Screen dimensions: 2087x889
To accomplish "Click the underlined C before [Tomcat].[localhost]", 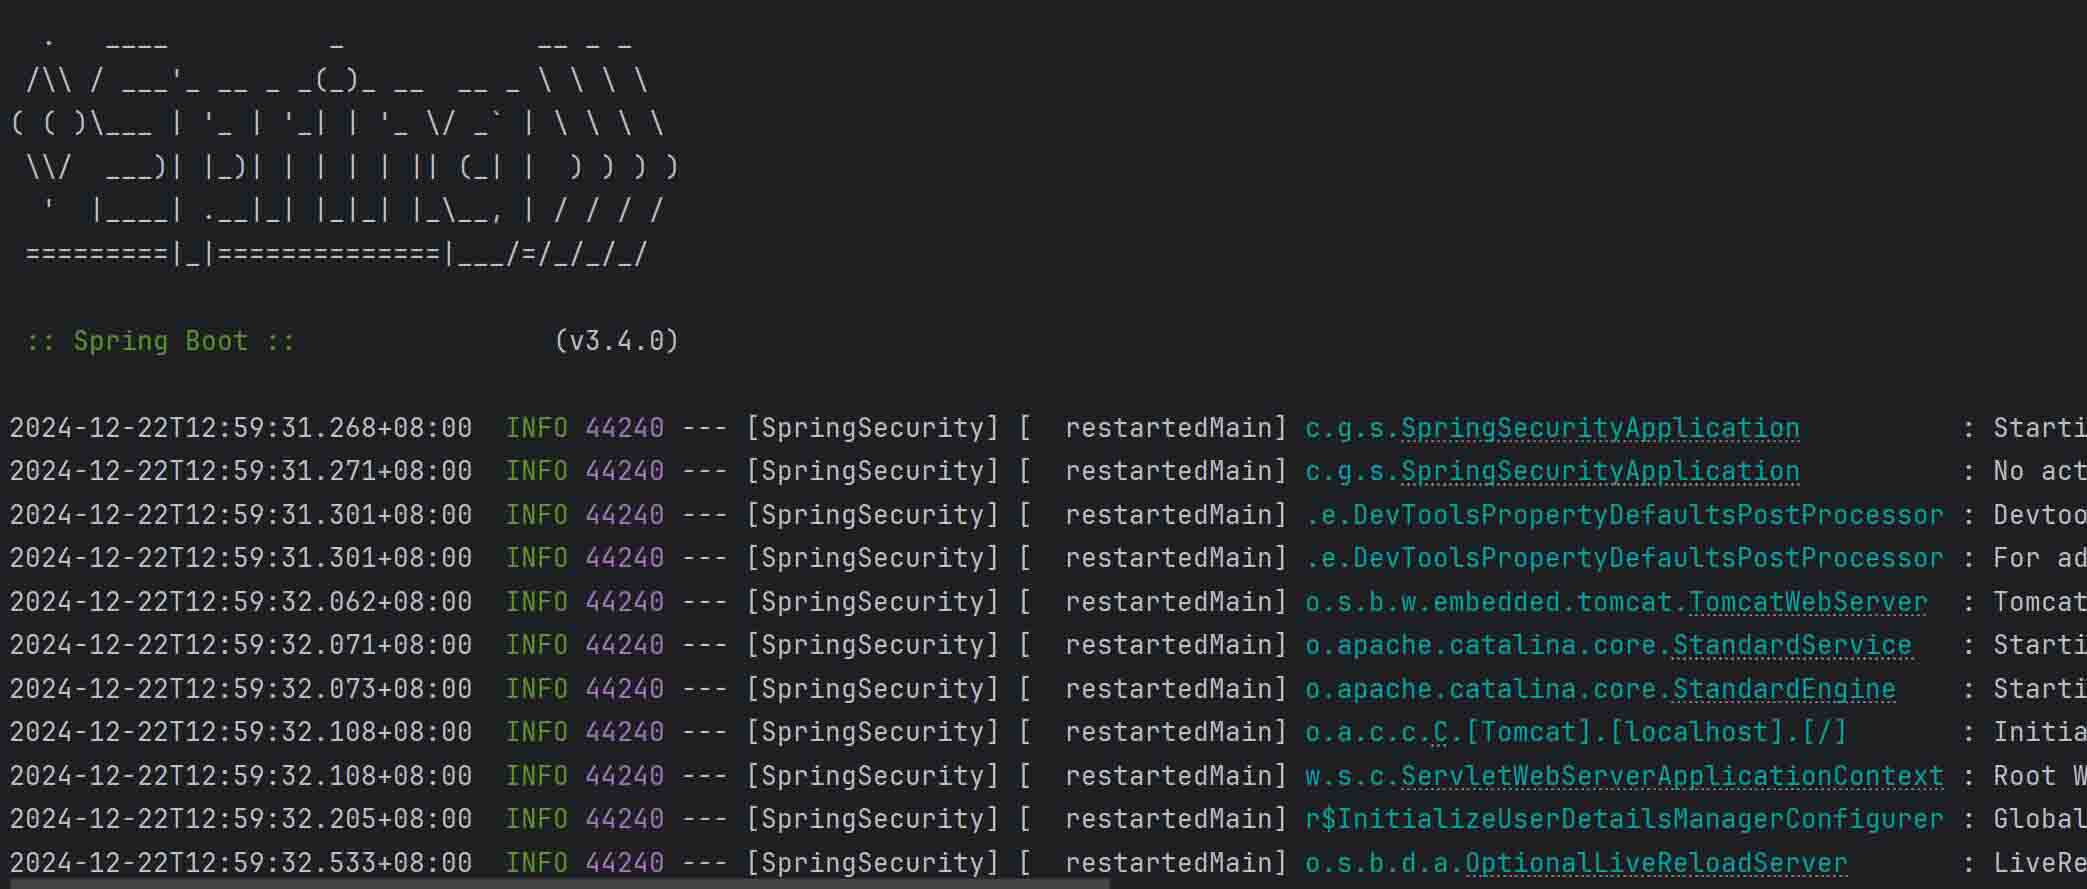I will [1441, 732].
